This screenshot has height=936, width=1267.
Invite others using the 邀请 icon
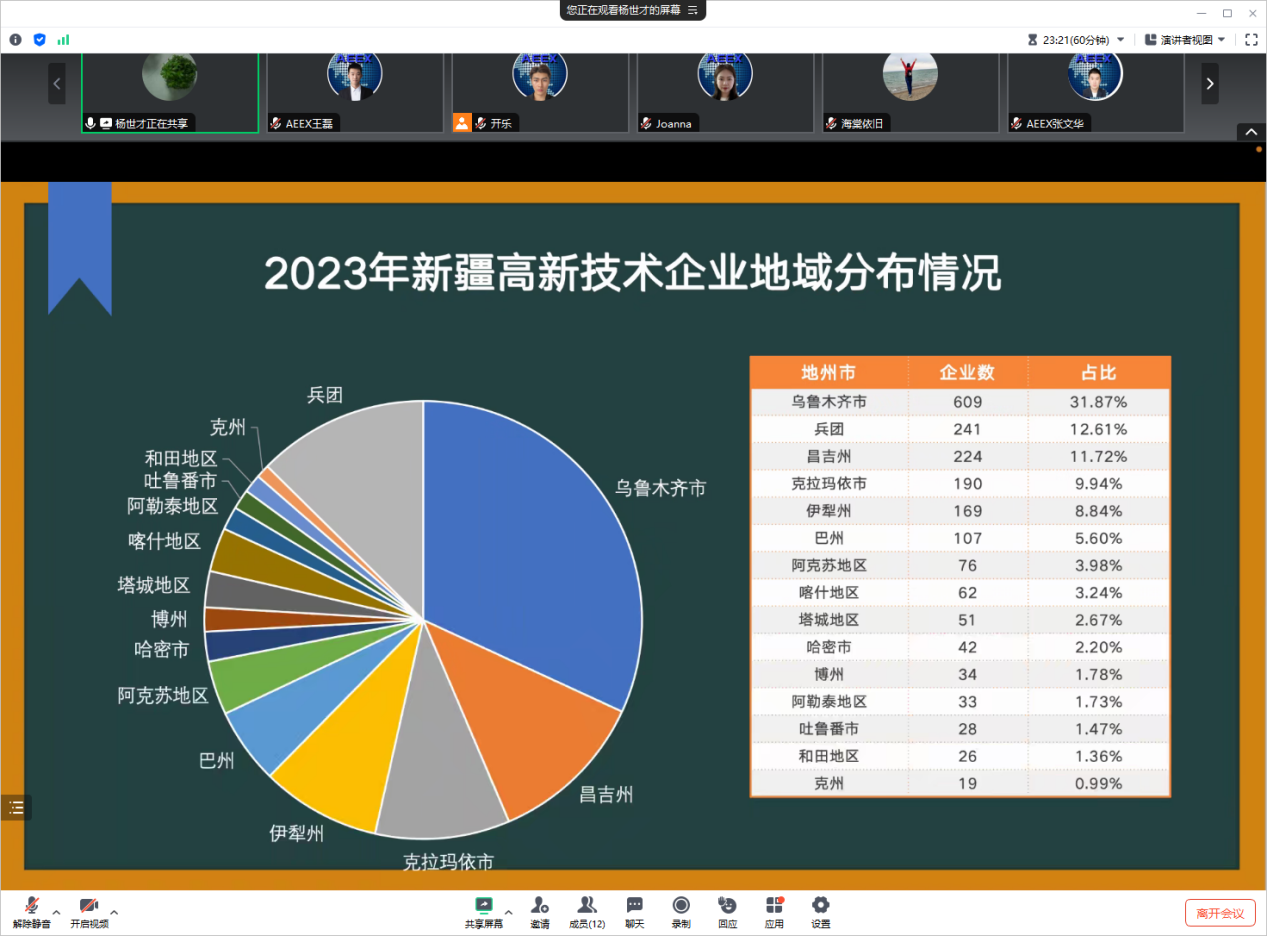pyautogui.click(x=540, y=911)
